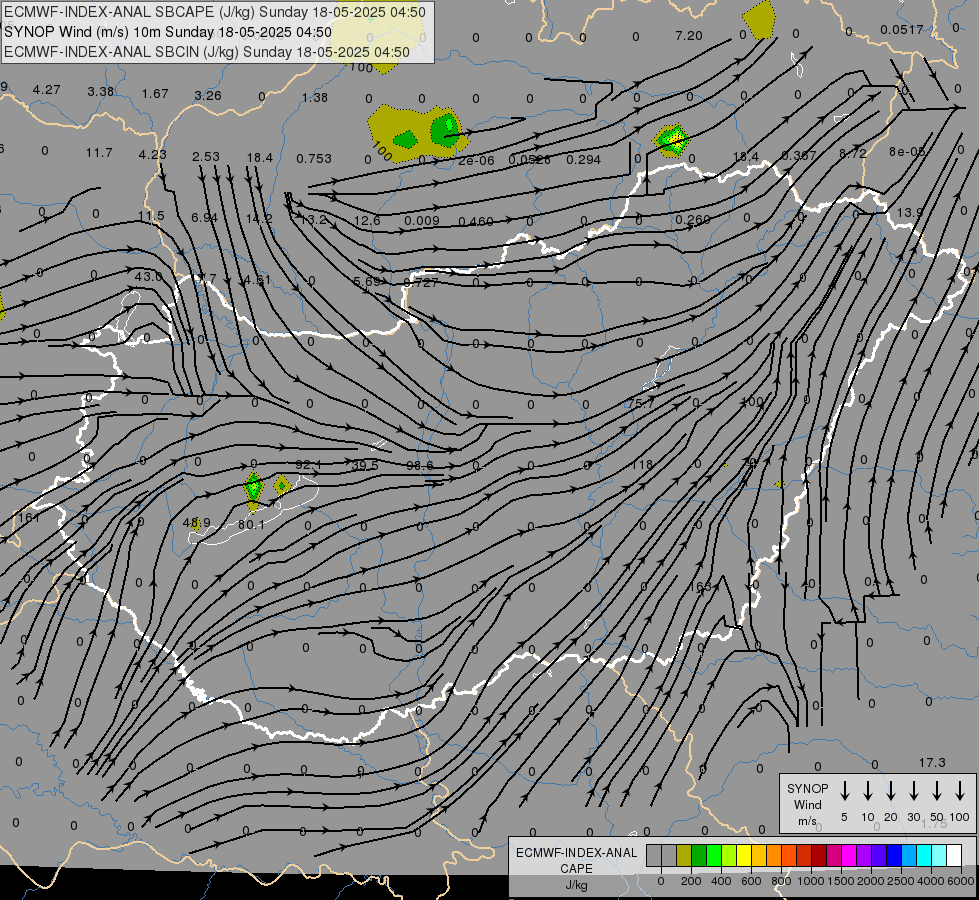Pick the pure blue swatch above 2500

pyautogui.click(x=893, y=856)
